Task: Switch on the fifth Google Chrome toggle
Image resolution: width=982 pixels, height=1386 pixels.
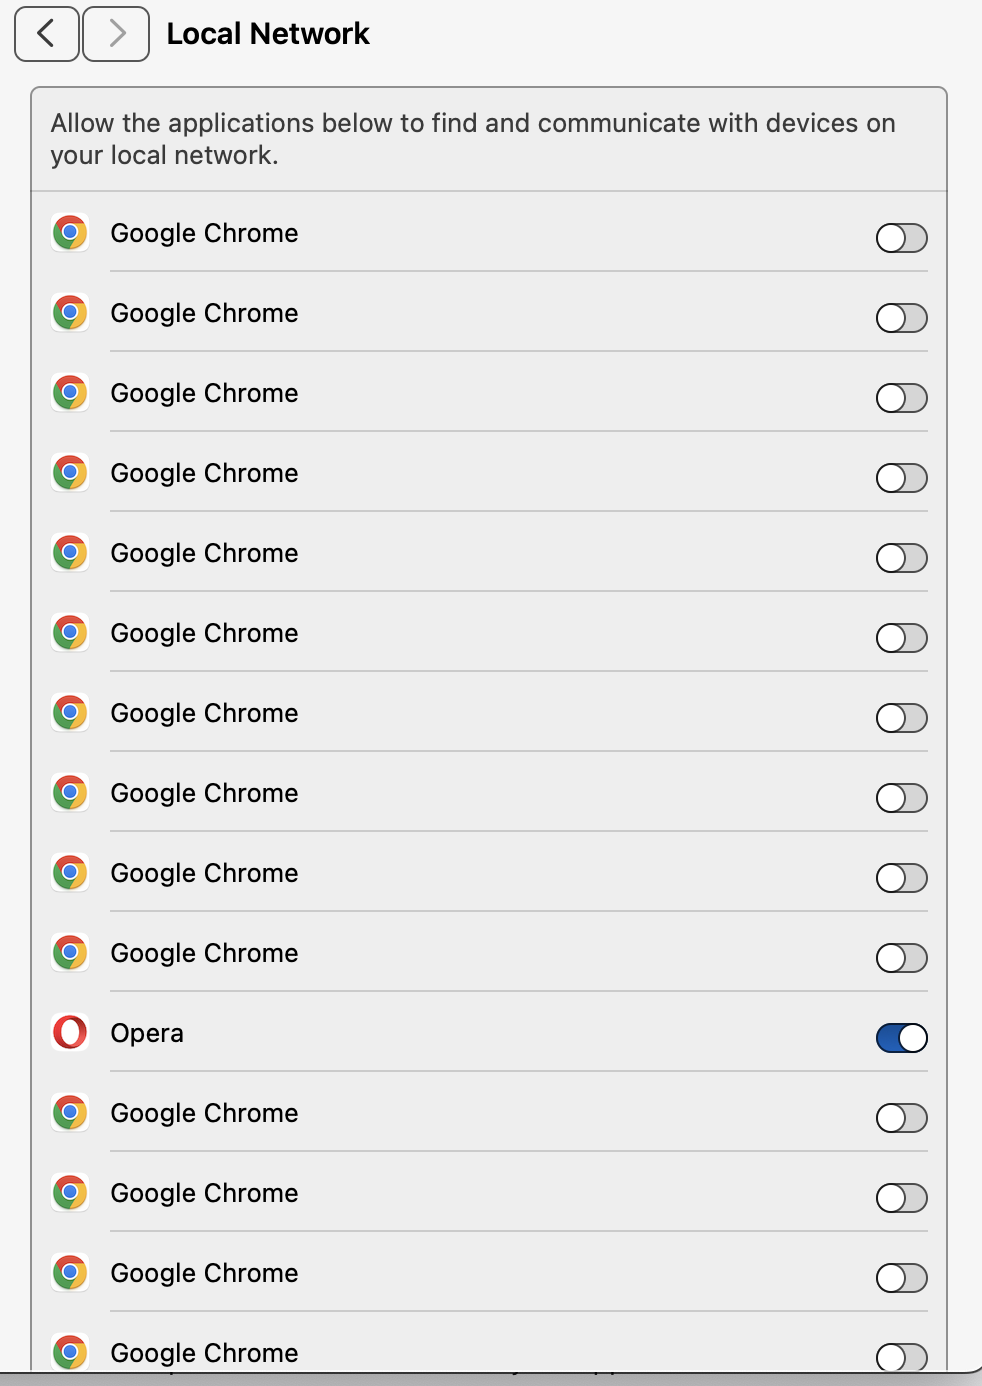Action: [901, 558]
